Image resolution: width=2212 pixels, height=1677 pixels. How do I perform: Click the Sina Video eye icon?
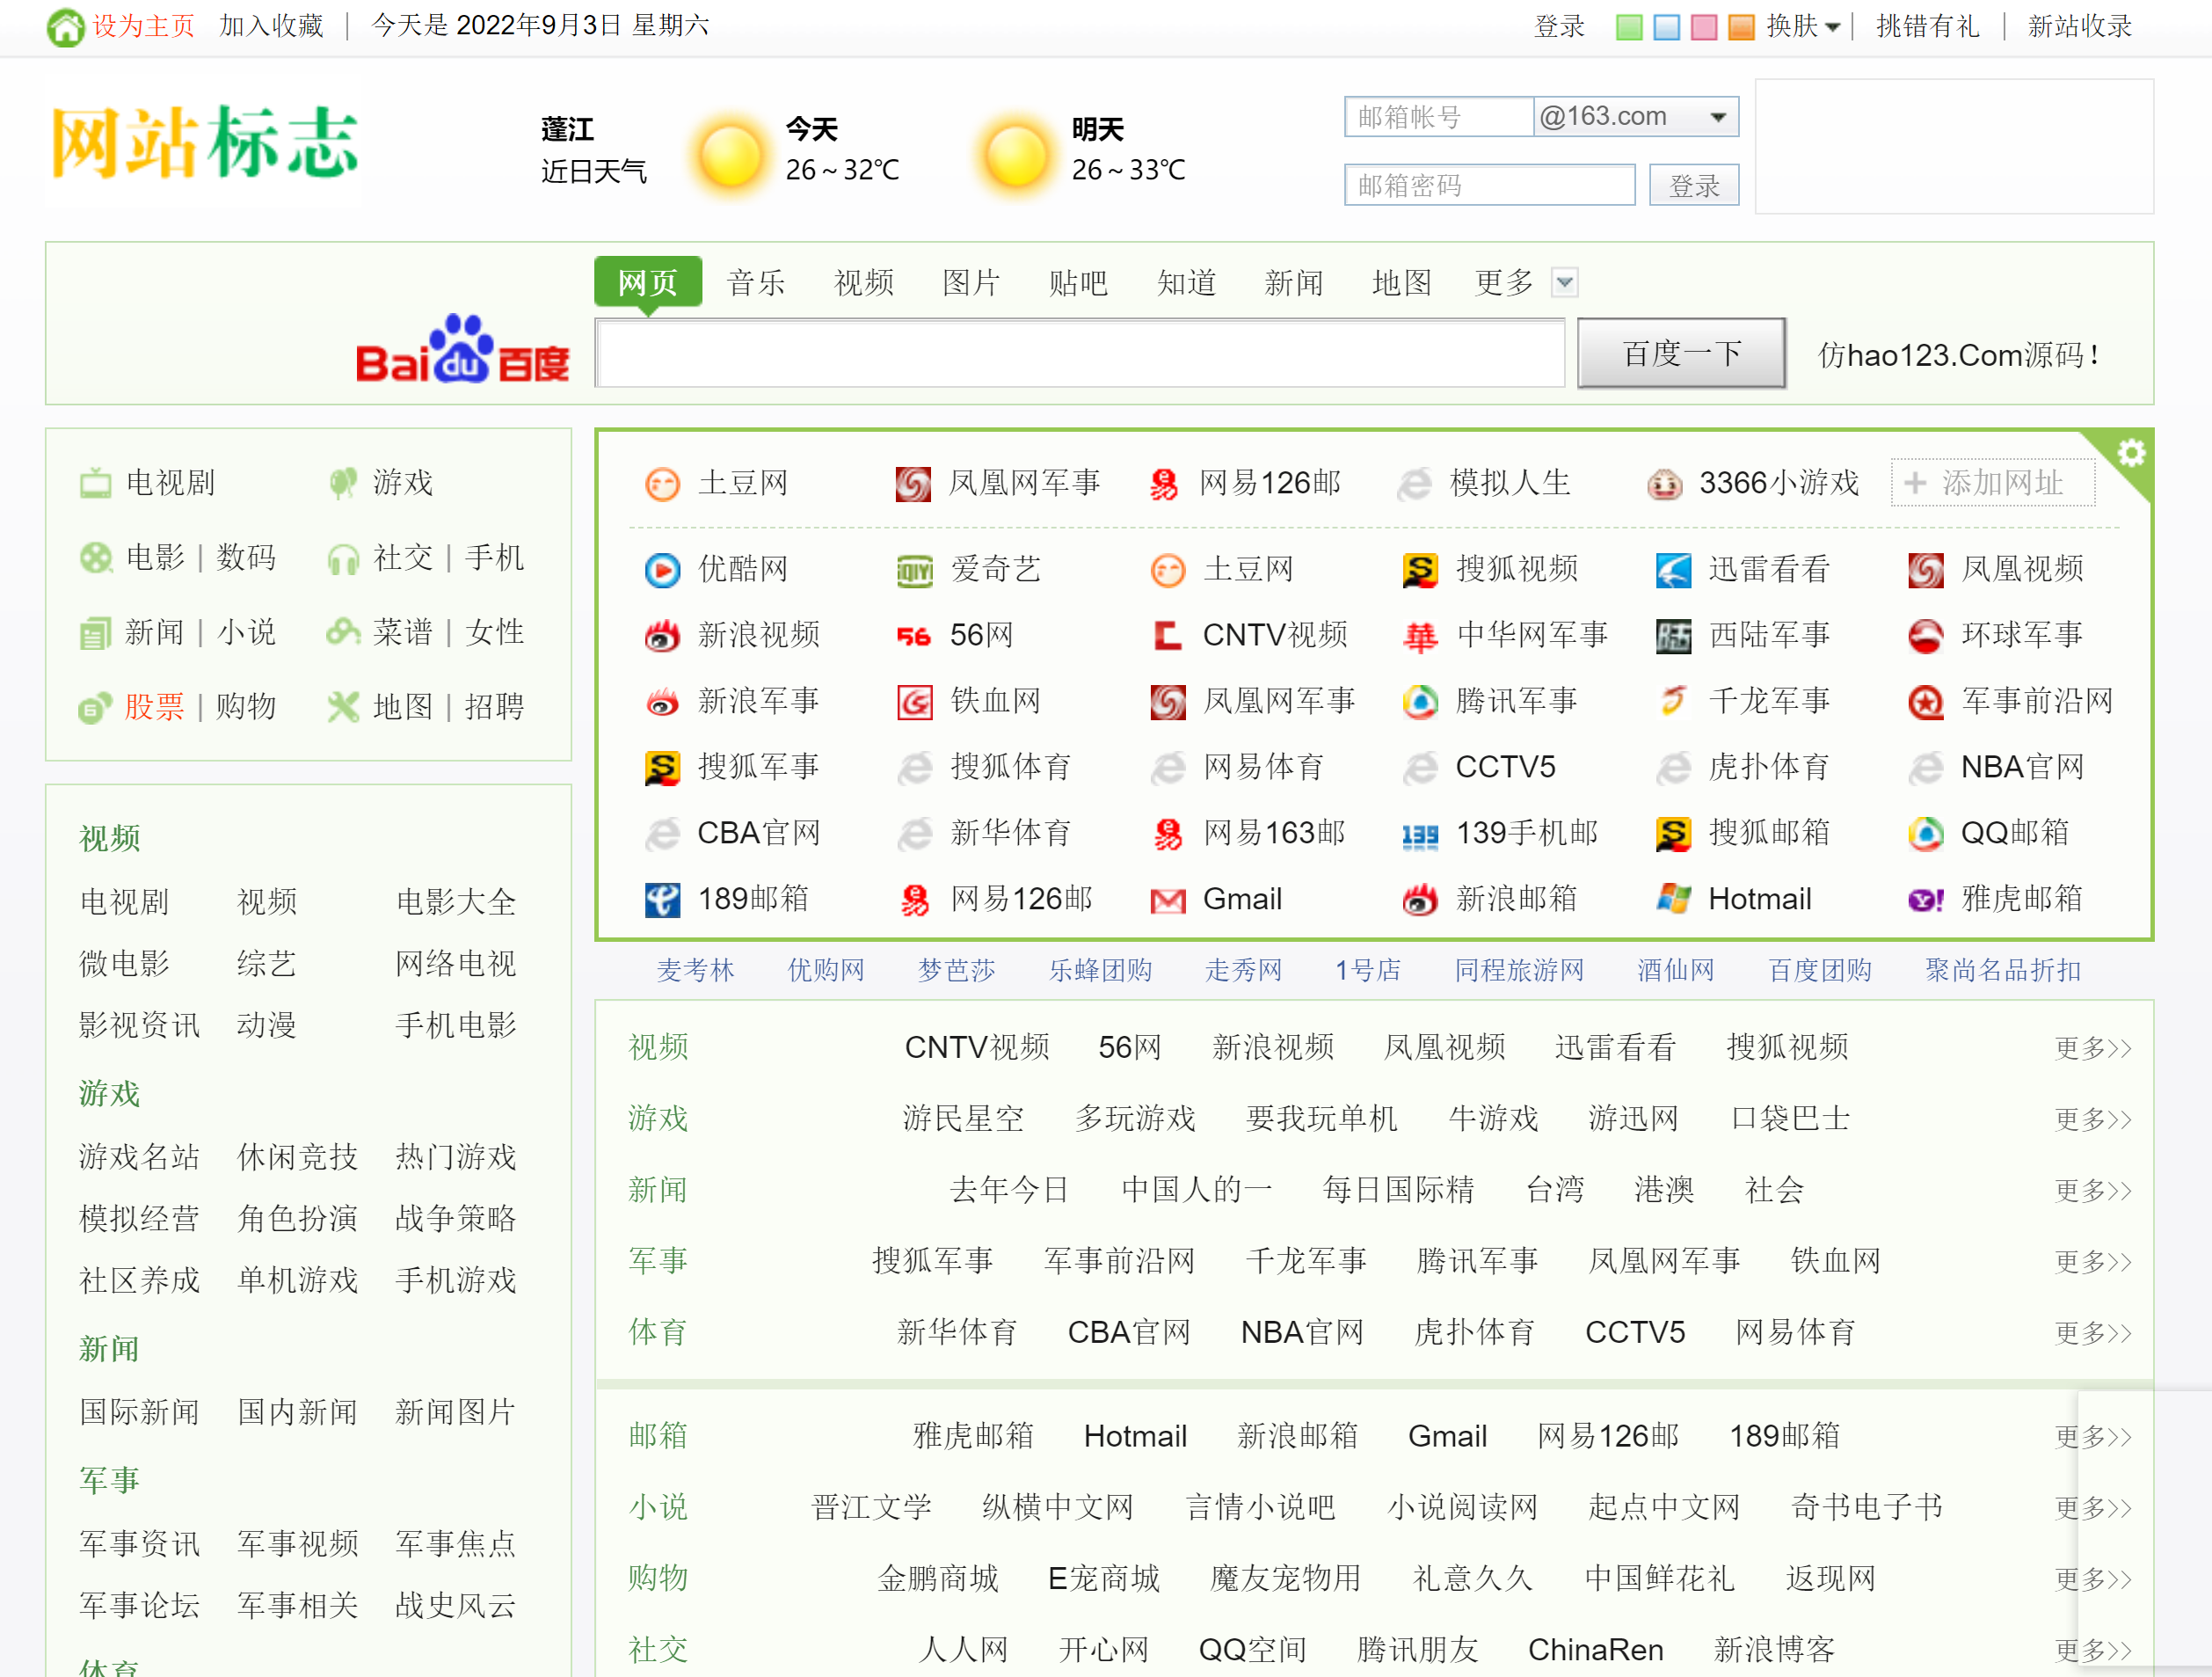click(x=662, y=636)
